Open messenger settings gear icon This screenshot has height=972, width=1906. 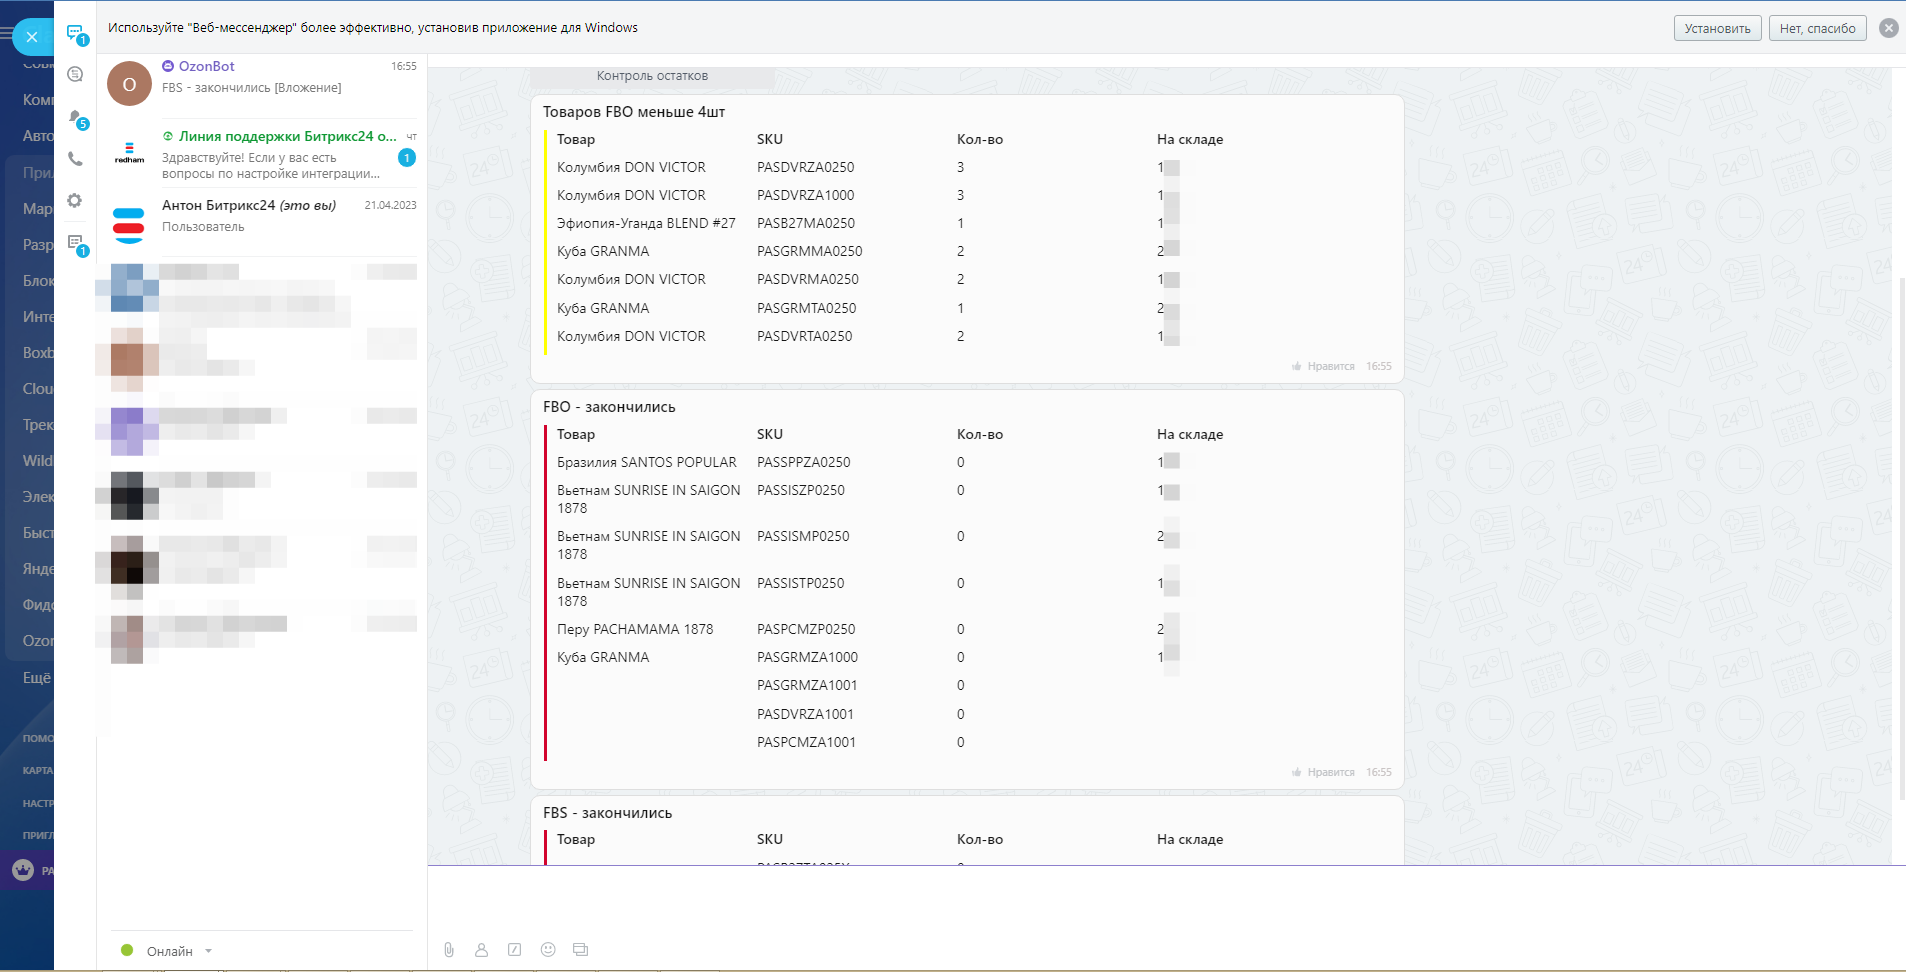pyautogui.click(x=75, y=201)
